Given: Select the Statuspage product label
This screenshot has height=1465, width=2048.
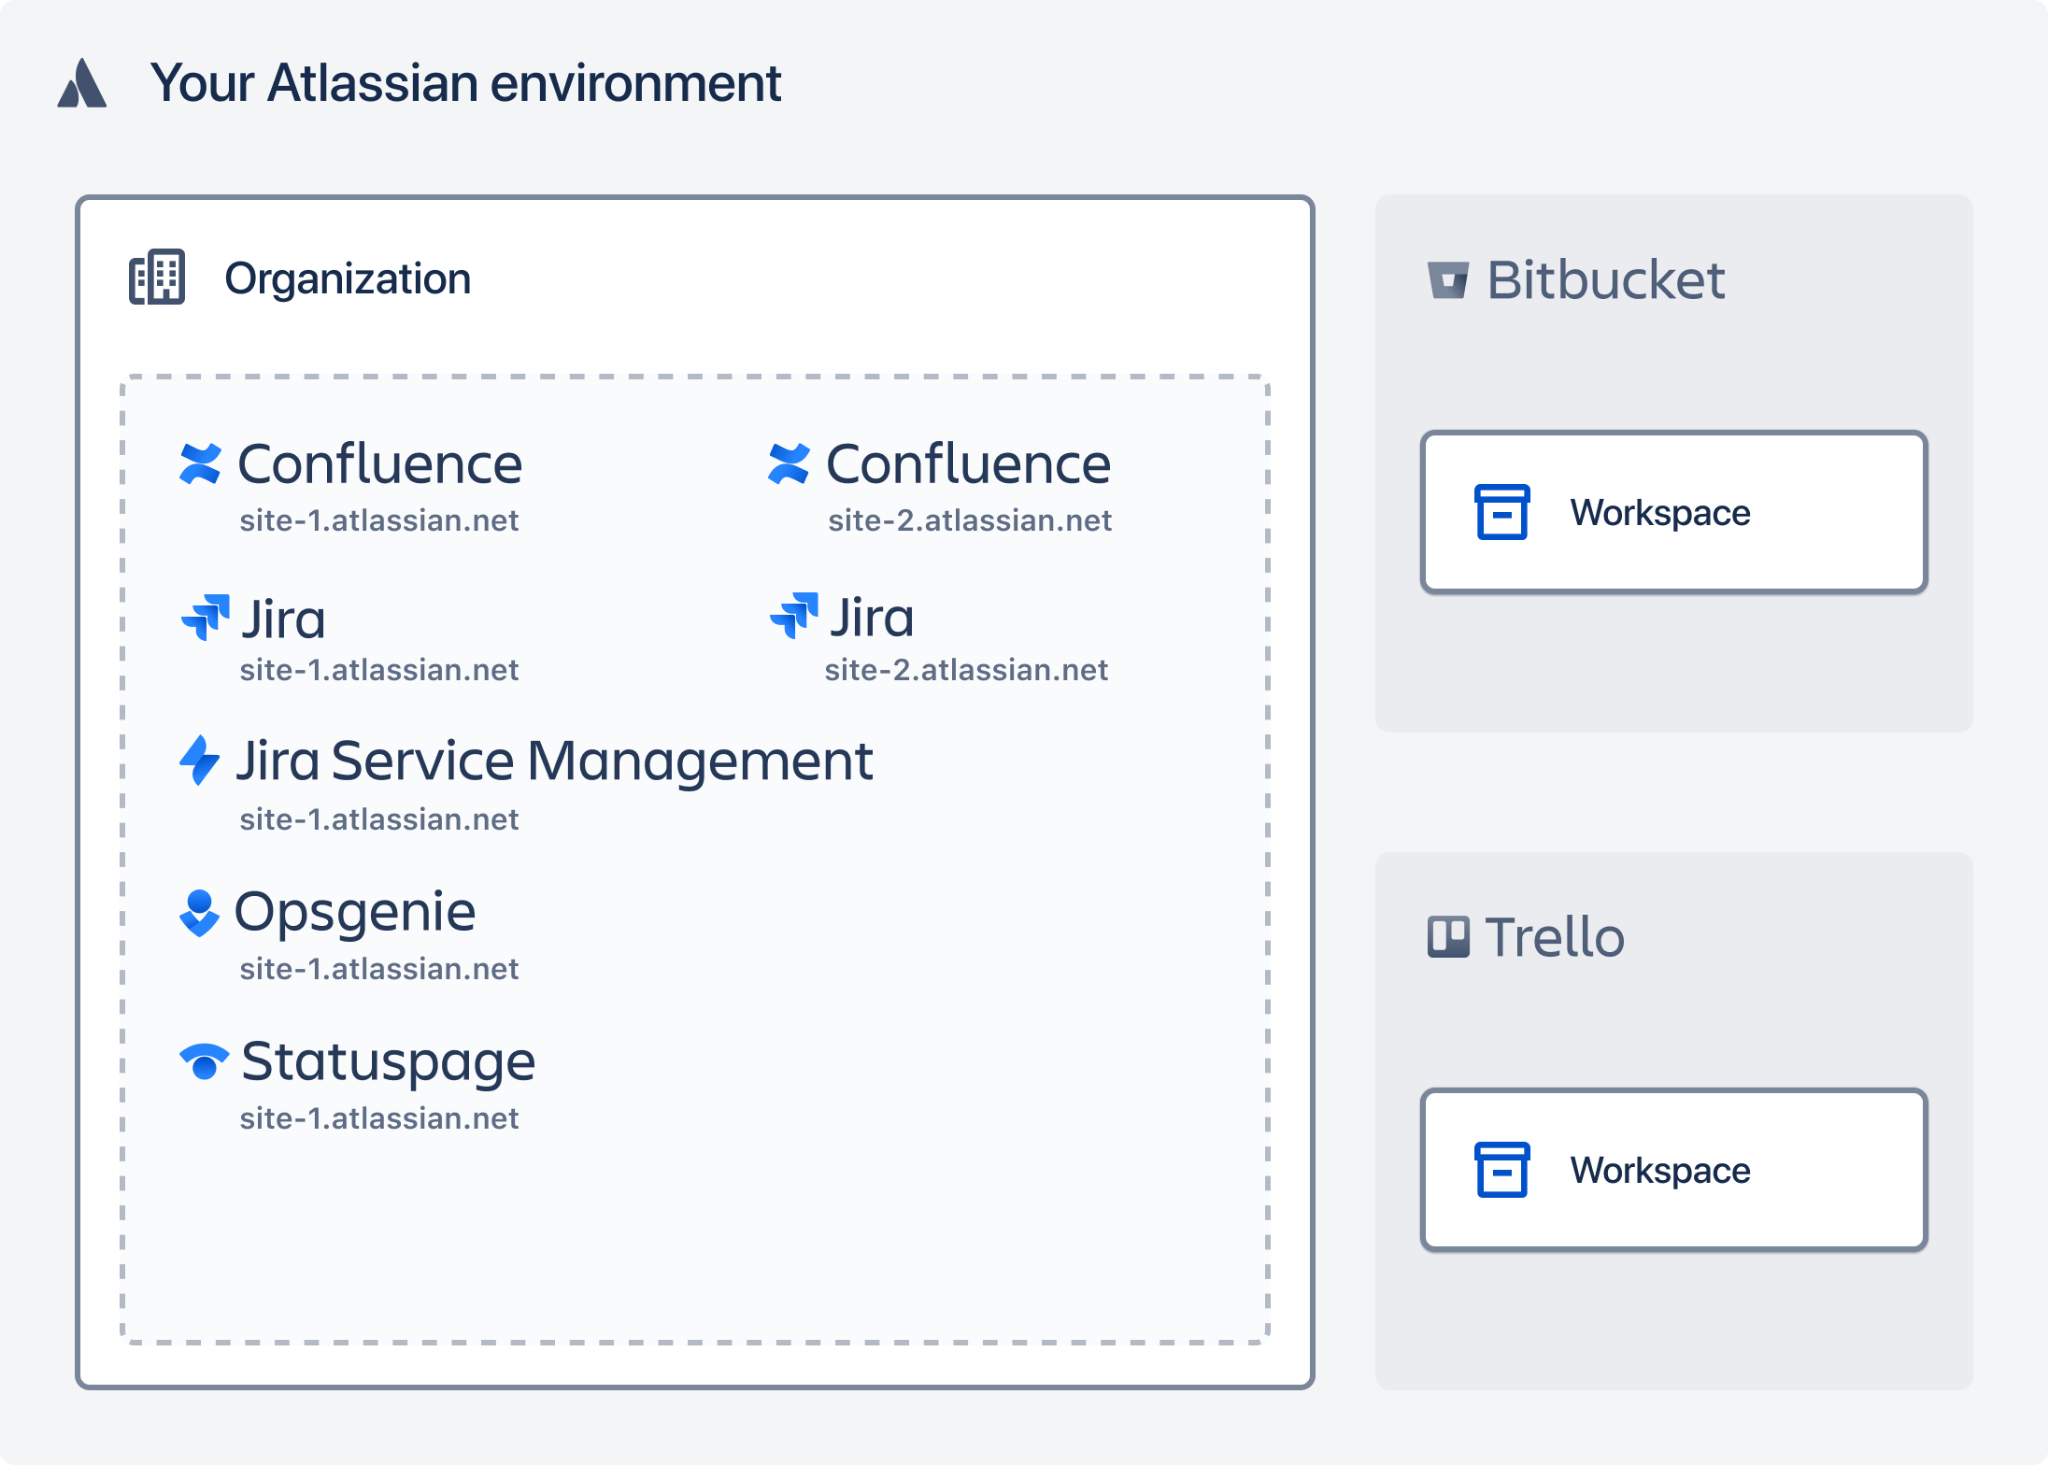Looking at the screenshot, I should pyautogui.click(x=388, y=1063).
